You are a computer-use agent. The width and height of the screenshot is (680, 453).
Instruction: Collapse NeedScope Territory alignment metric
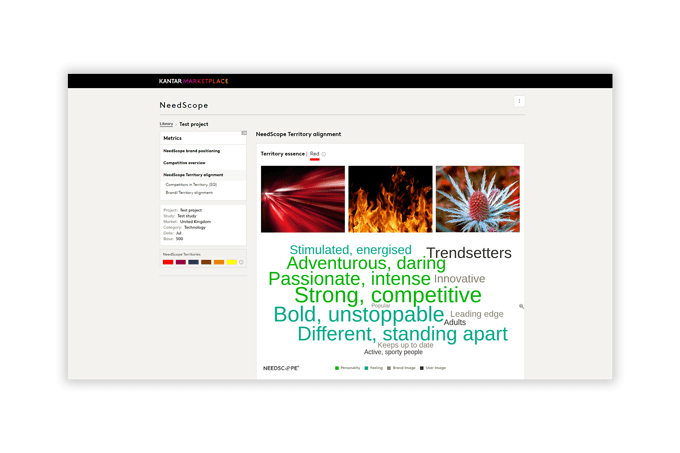tap(193, 174)
